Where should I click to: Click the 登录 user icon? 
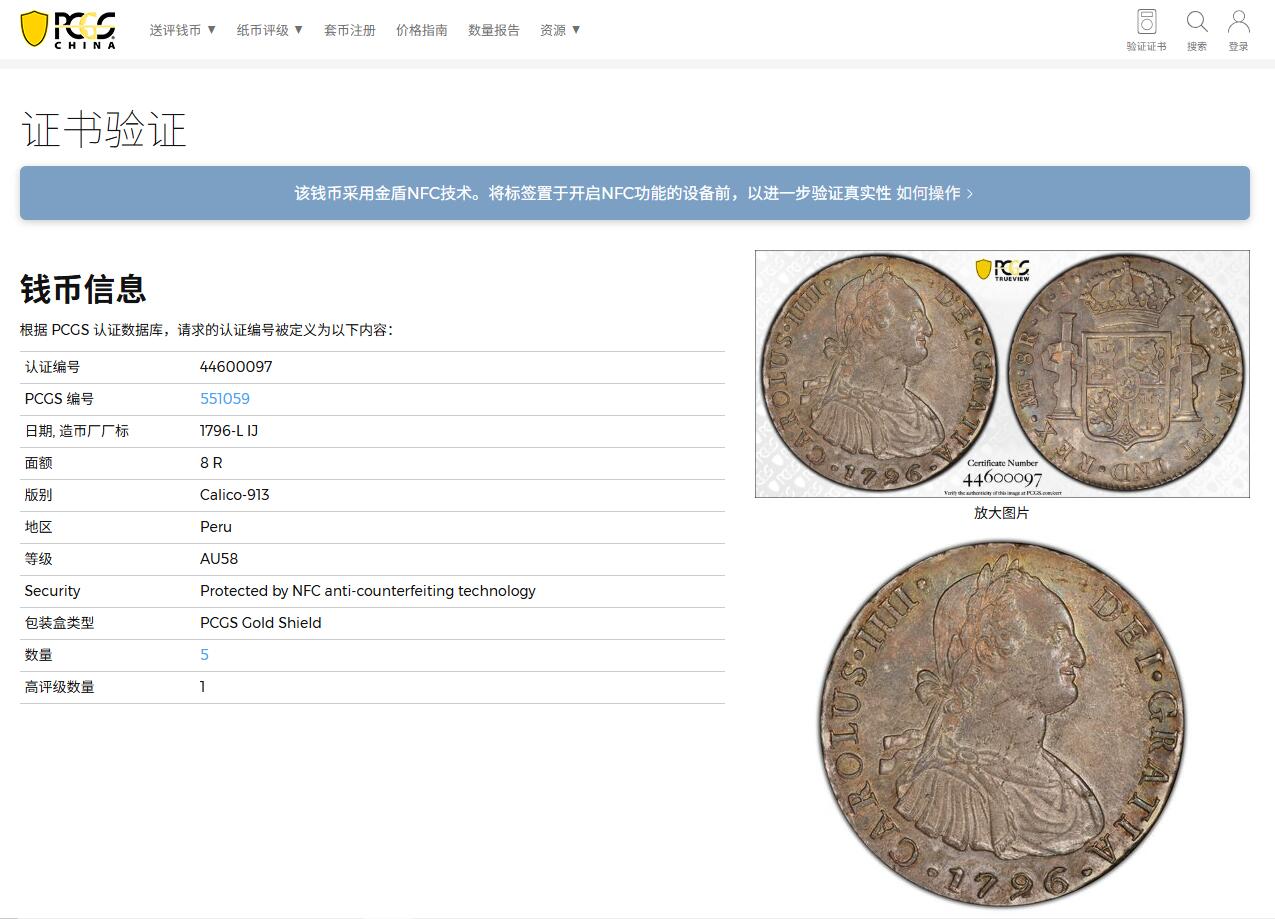[1238, 30]
